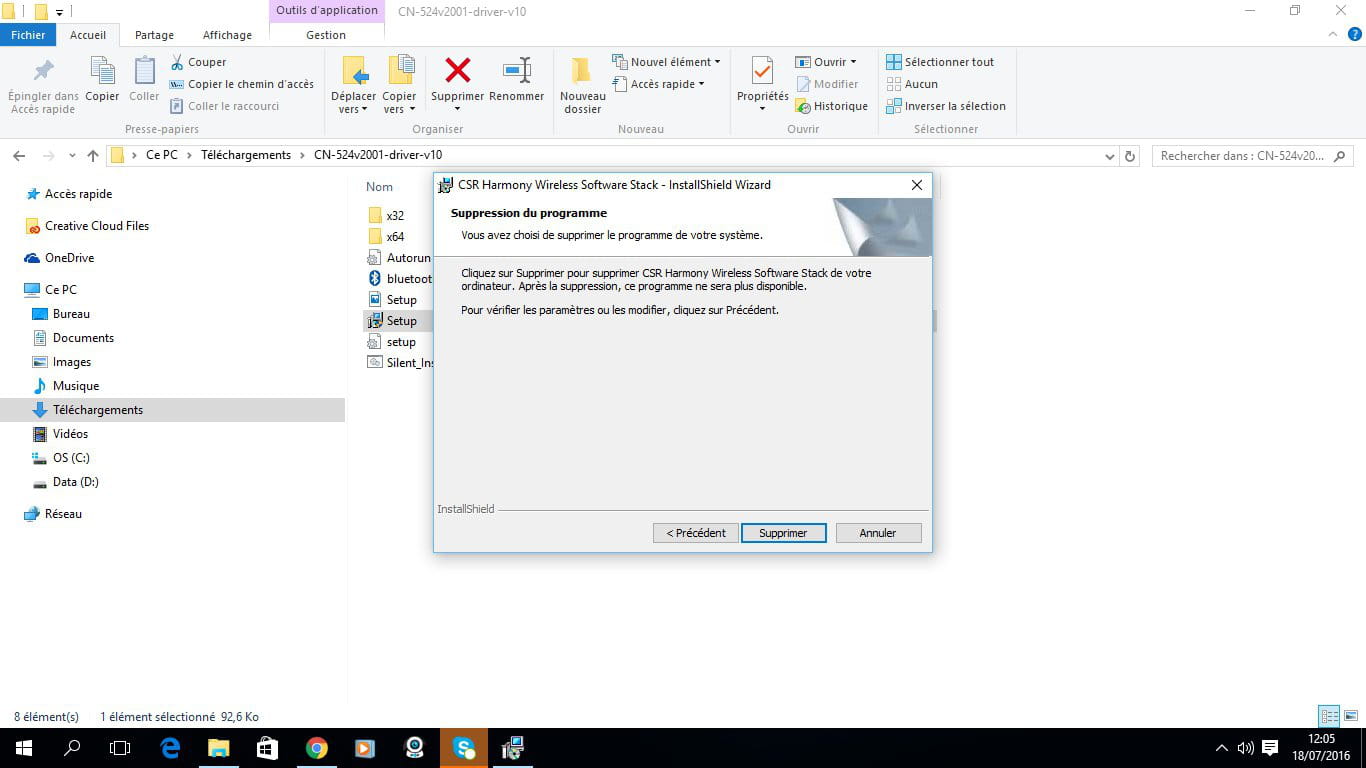The image size is (1366, 768).
Task: Click < Précédent button in wizard
Action: (696, 533)
